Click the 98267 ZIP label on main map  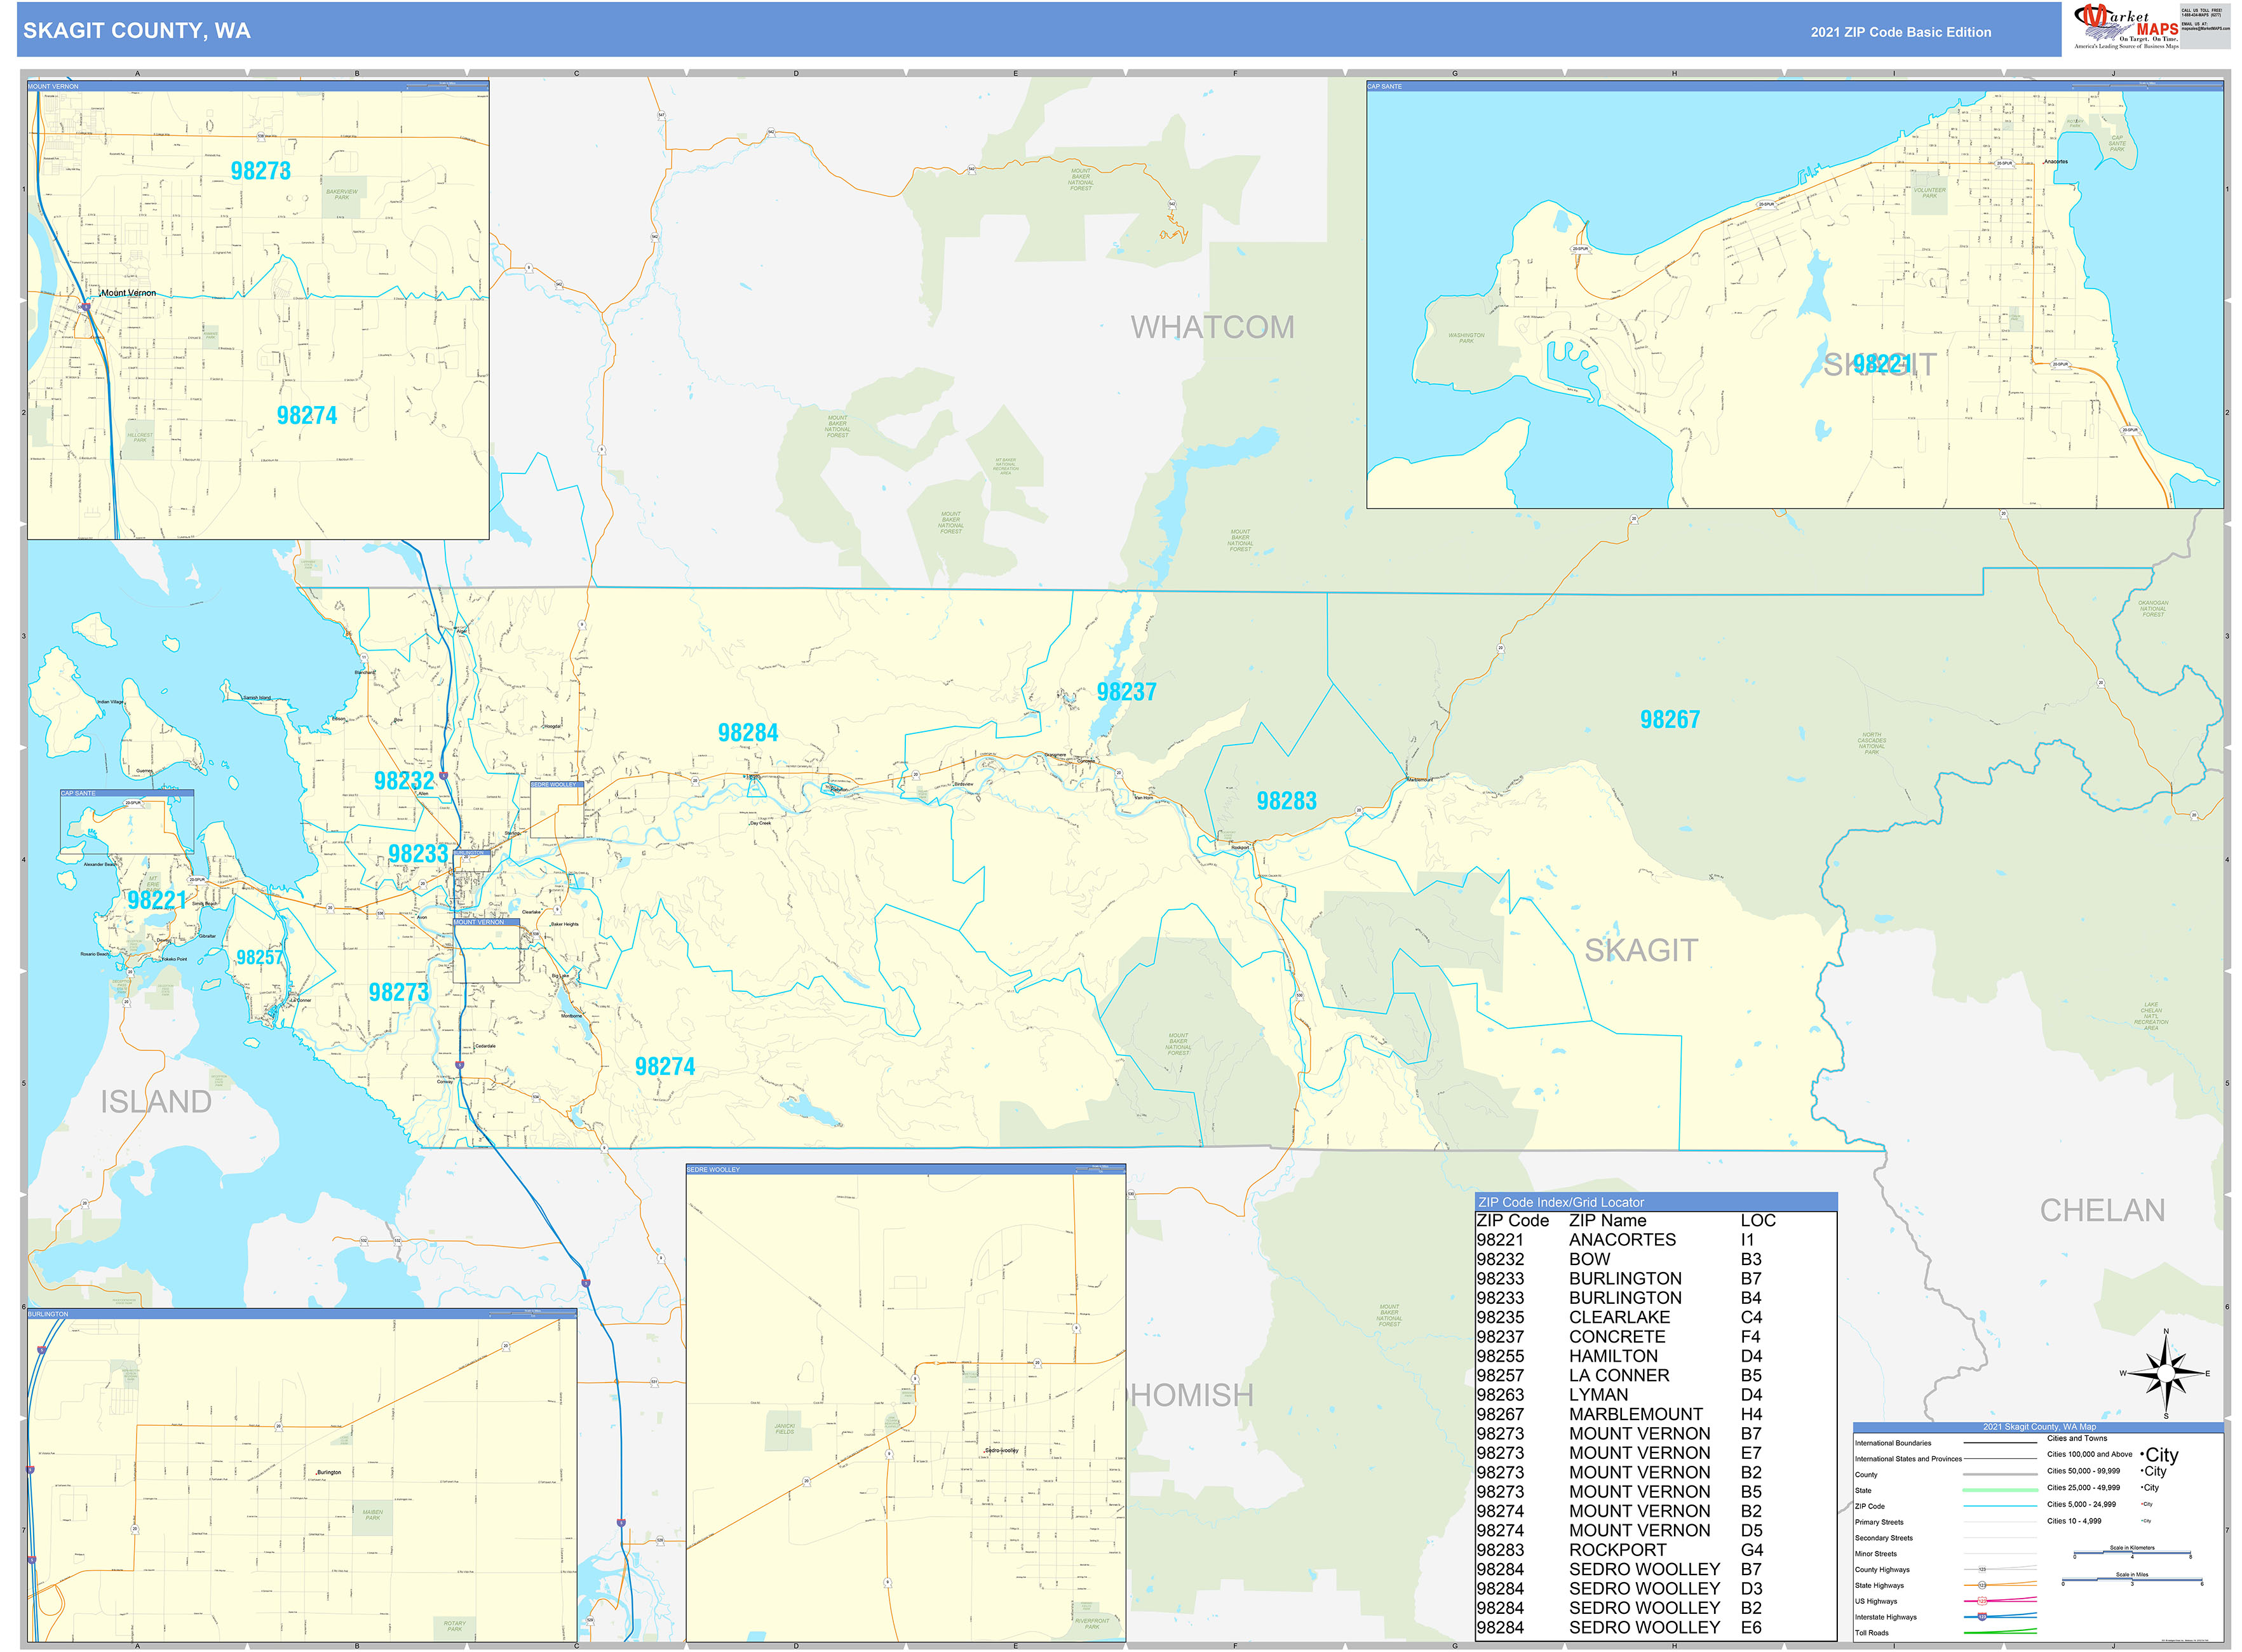(x=1669, y=720)
